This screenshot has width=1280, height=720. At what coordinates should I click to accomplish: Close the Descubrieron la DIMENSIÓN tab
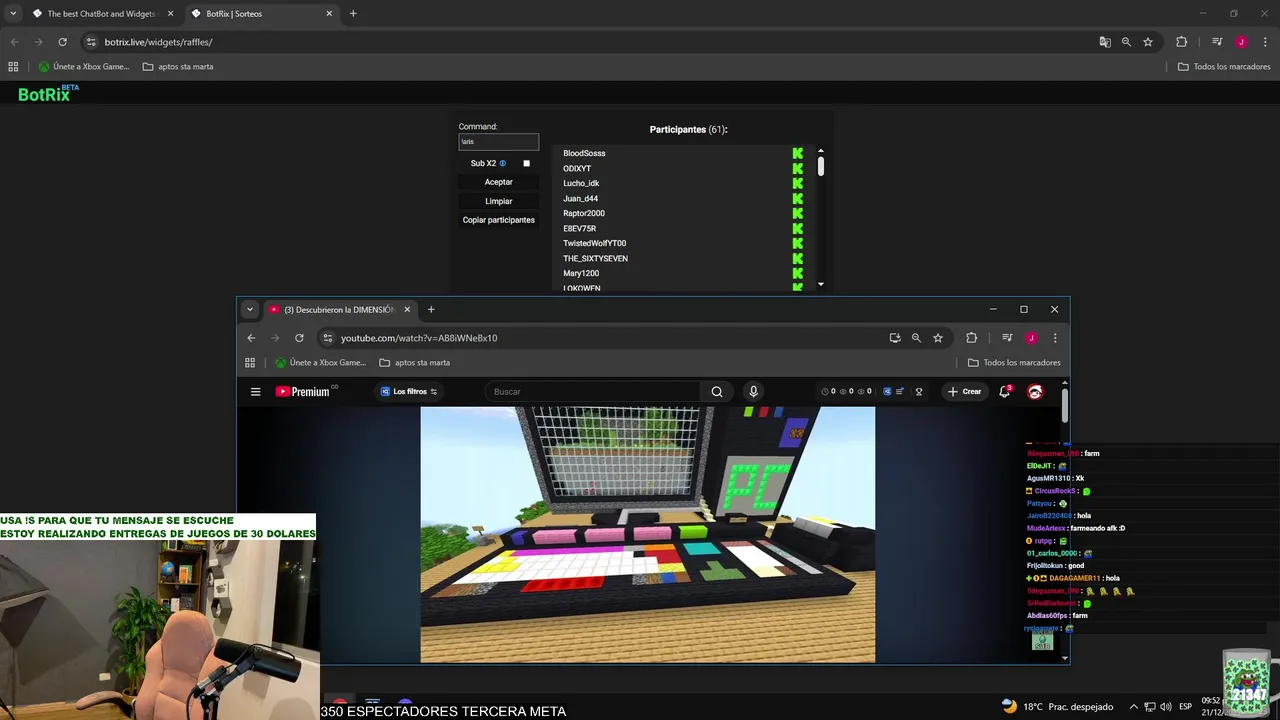[407, 310]
